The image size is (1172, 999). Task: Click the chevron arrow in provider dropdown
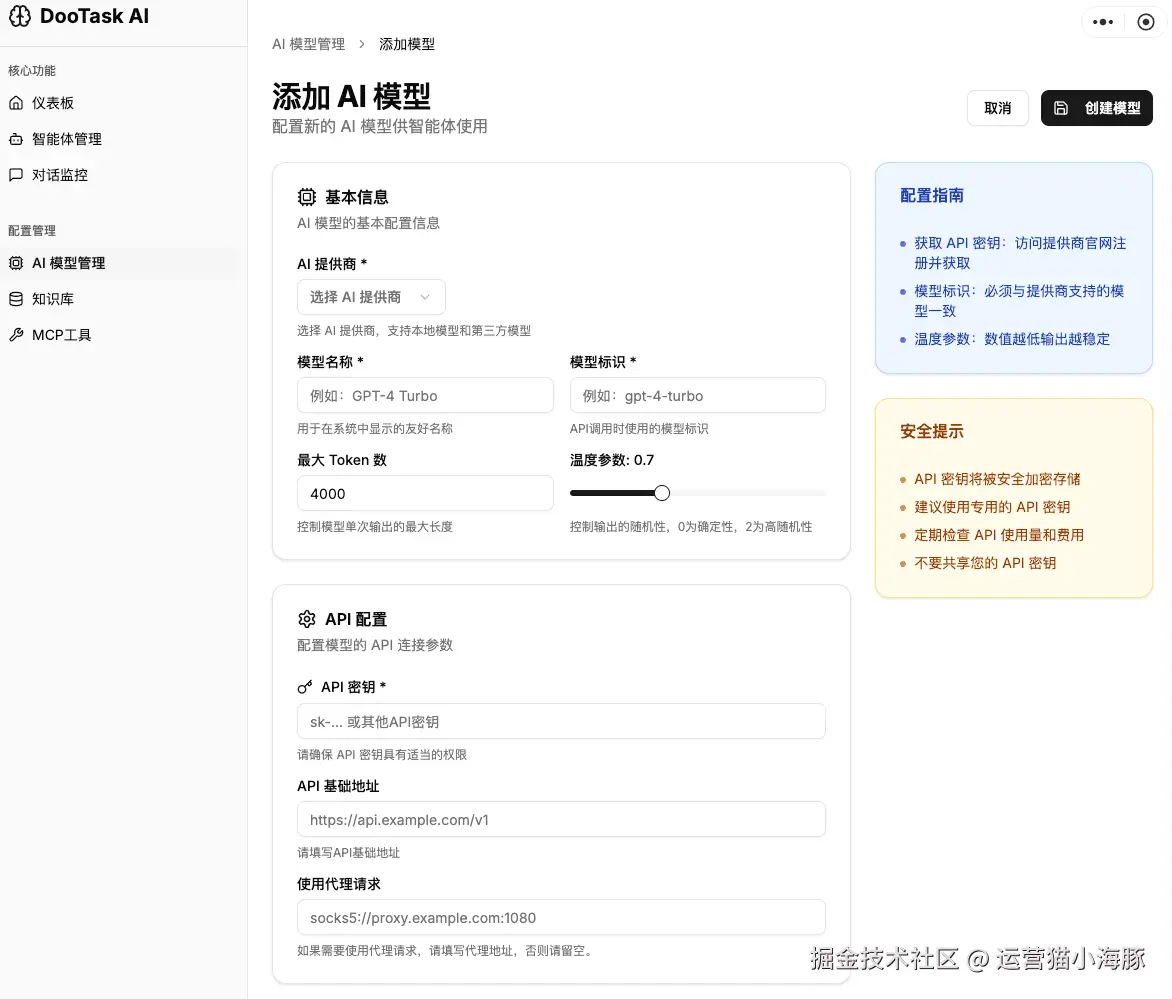(x=425, y=297)
